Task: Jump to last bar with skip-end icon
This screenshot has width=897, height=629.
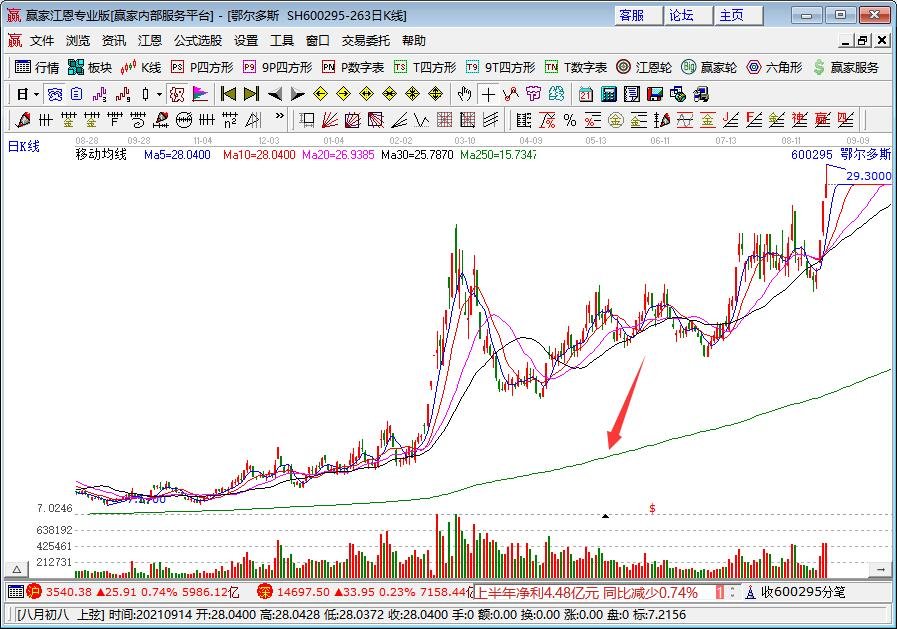Action: click(251, 94)
